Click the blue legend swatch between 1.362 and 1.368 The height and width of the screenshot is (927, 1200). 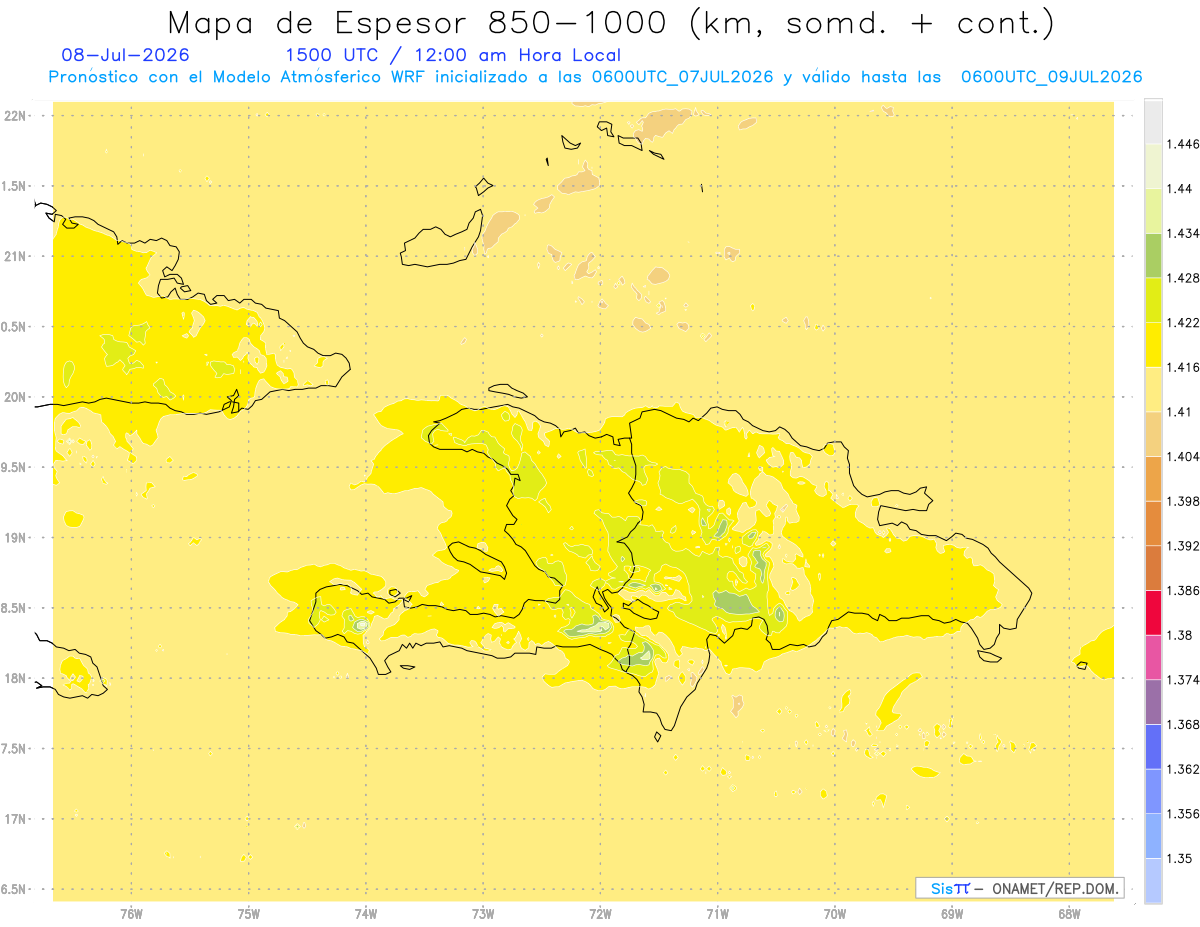[x=1153, y=747]
